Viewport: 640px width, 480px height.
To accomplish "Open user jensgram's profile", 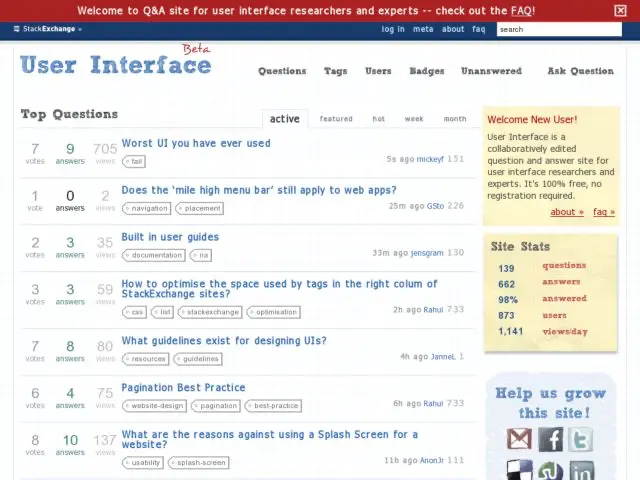I will [x=427, y=253].
